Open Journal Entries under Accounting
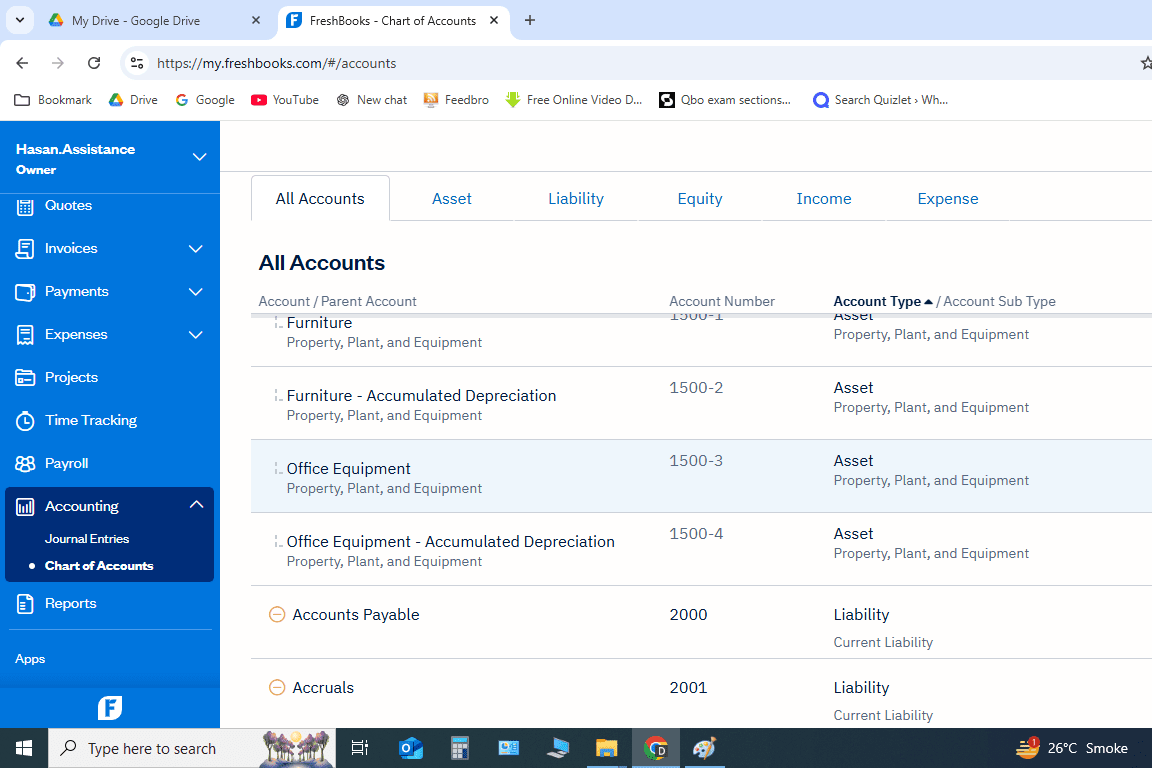The height and width of the screenshot is (768, 1152). [87, 539]
